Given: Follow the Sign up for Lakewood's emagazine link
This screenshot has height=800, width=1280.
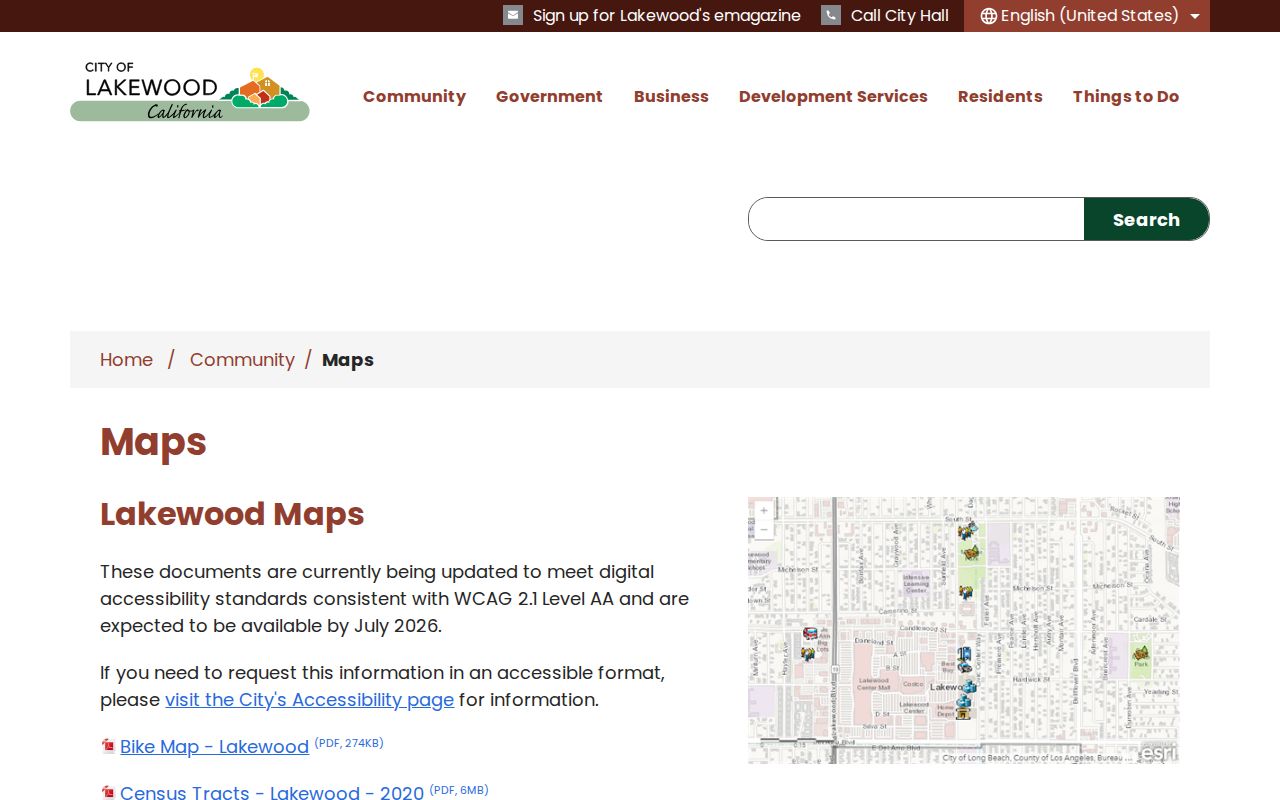Looking at the screenshot, I should click(667, 16).
